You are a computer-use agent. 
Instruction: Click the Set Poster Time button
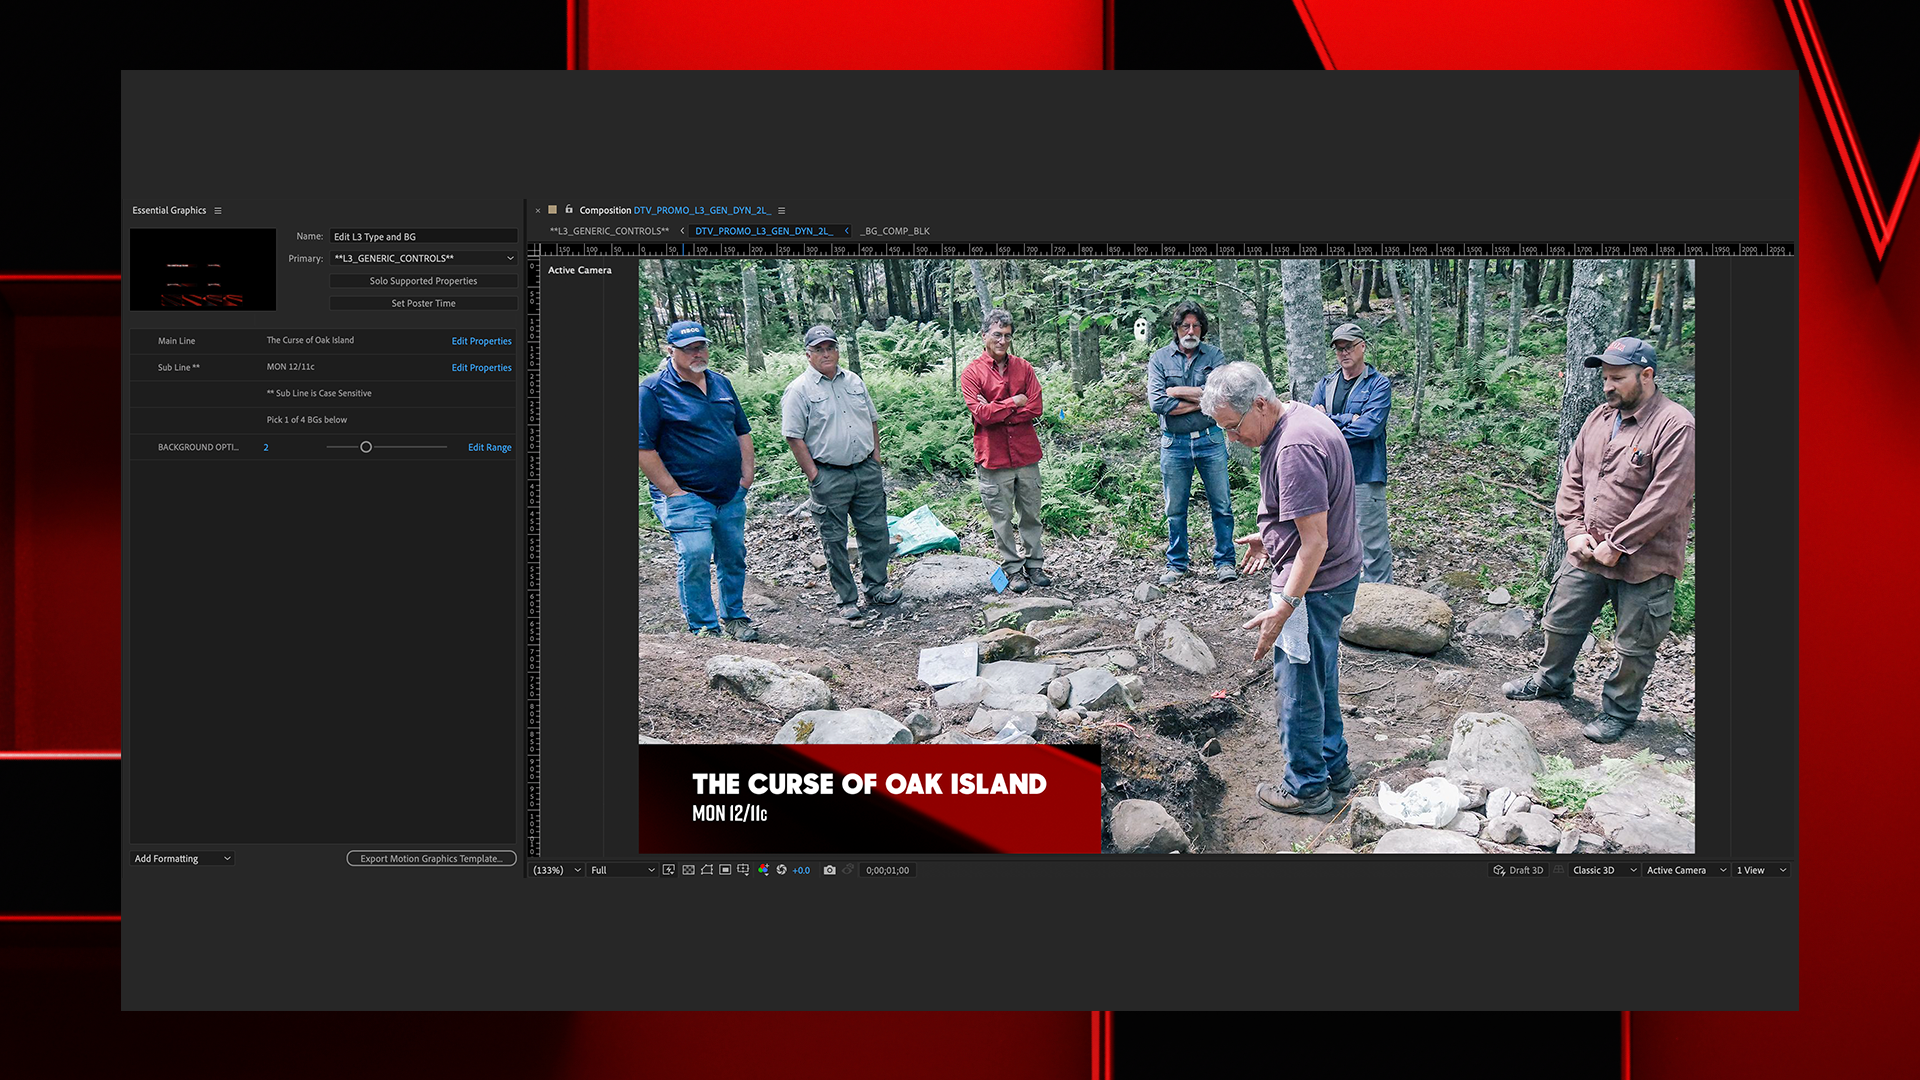tap(423, 303)
